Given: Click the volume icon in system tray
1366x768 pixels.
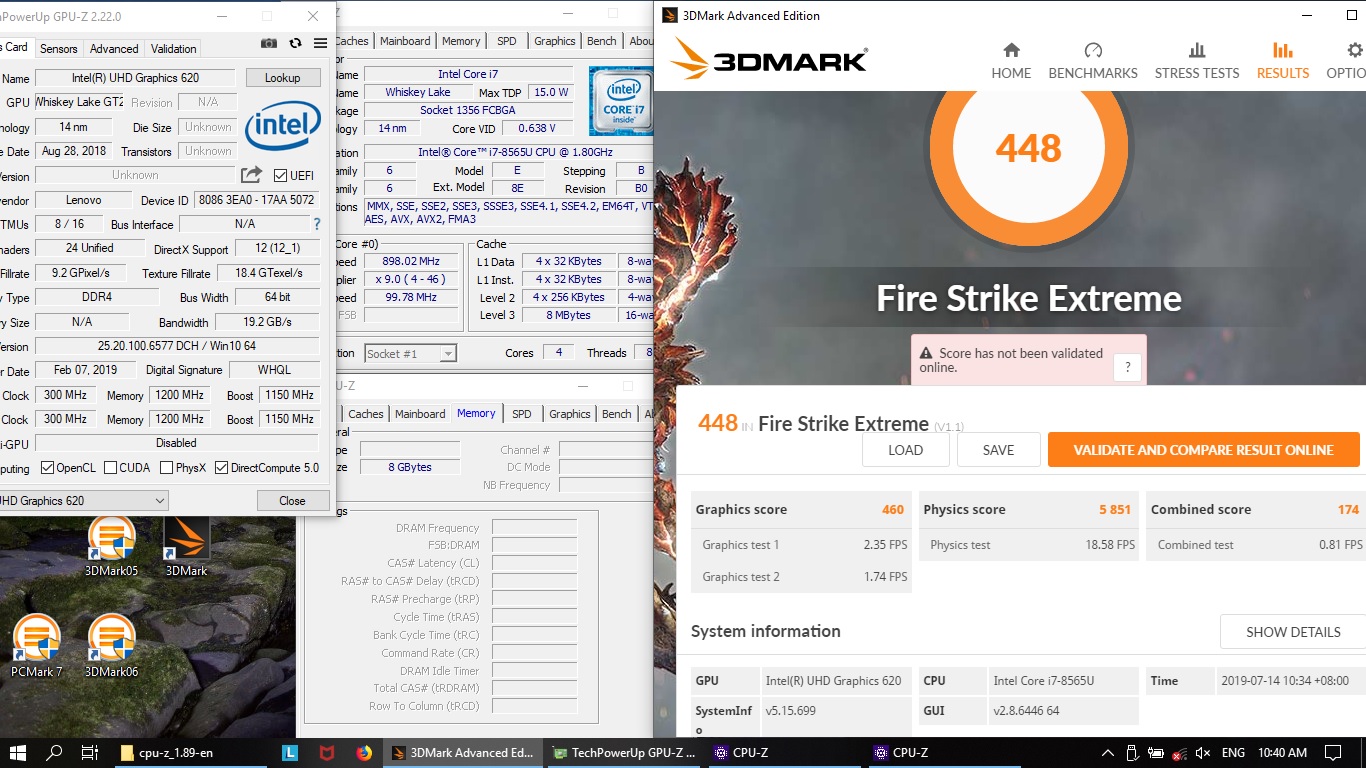Looking at the screenshot, I should pyautogui.click(x=1203, y=752).
